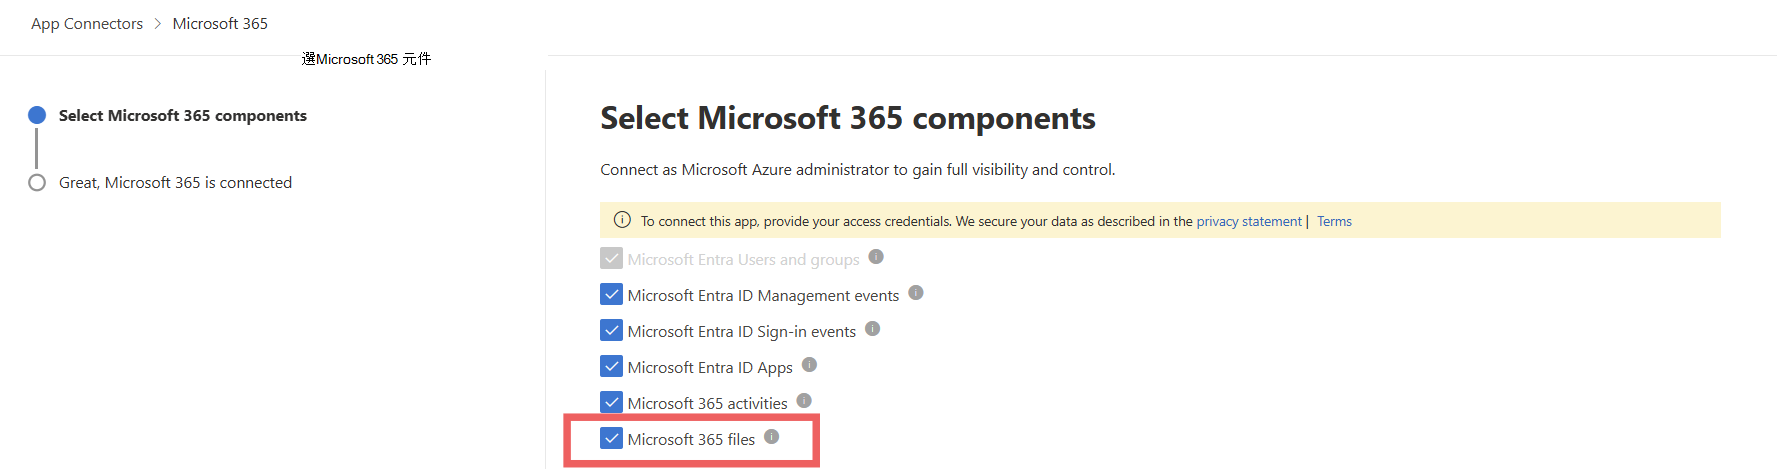
Task: Click the info icon in yellow credentials banner
Action: 622,220
